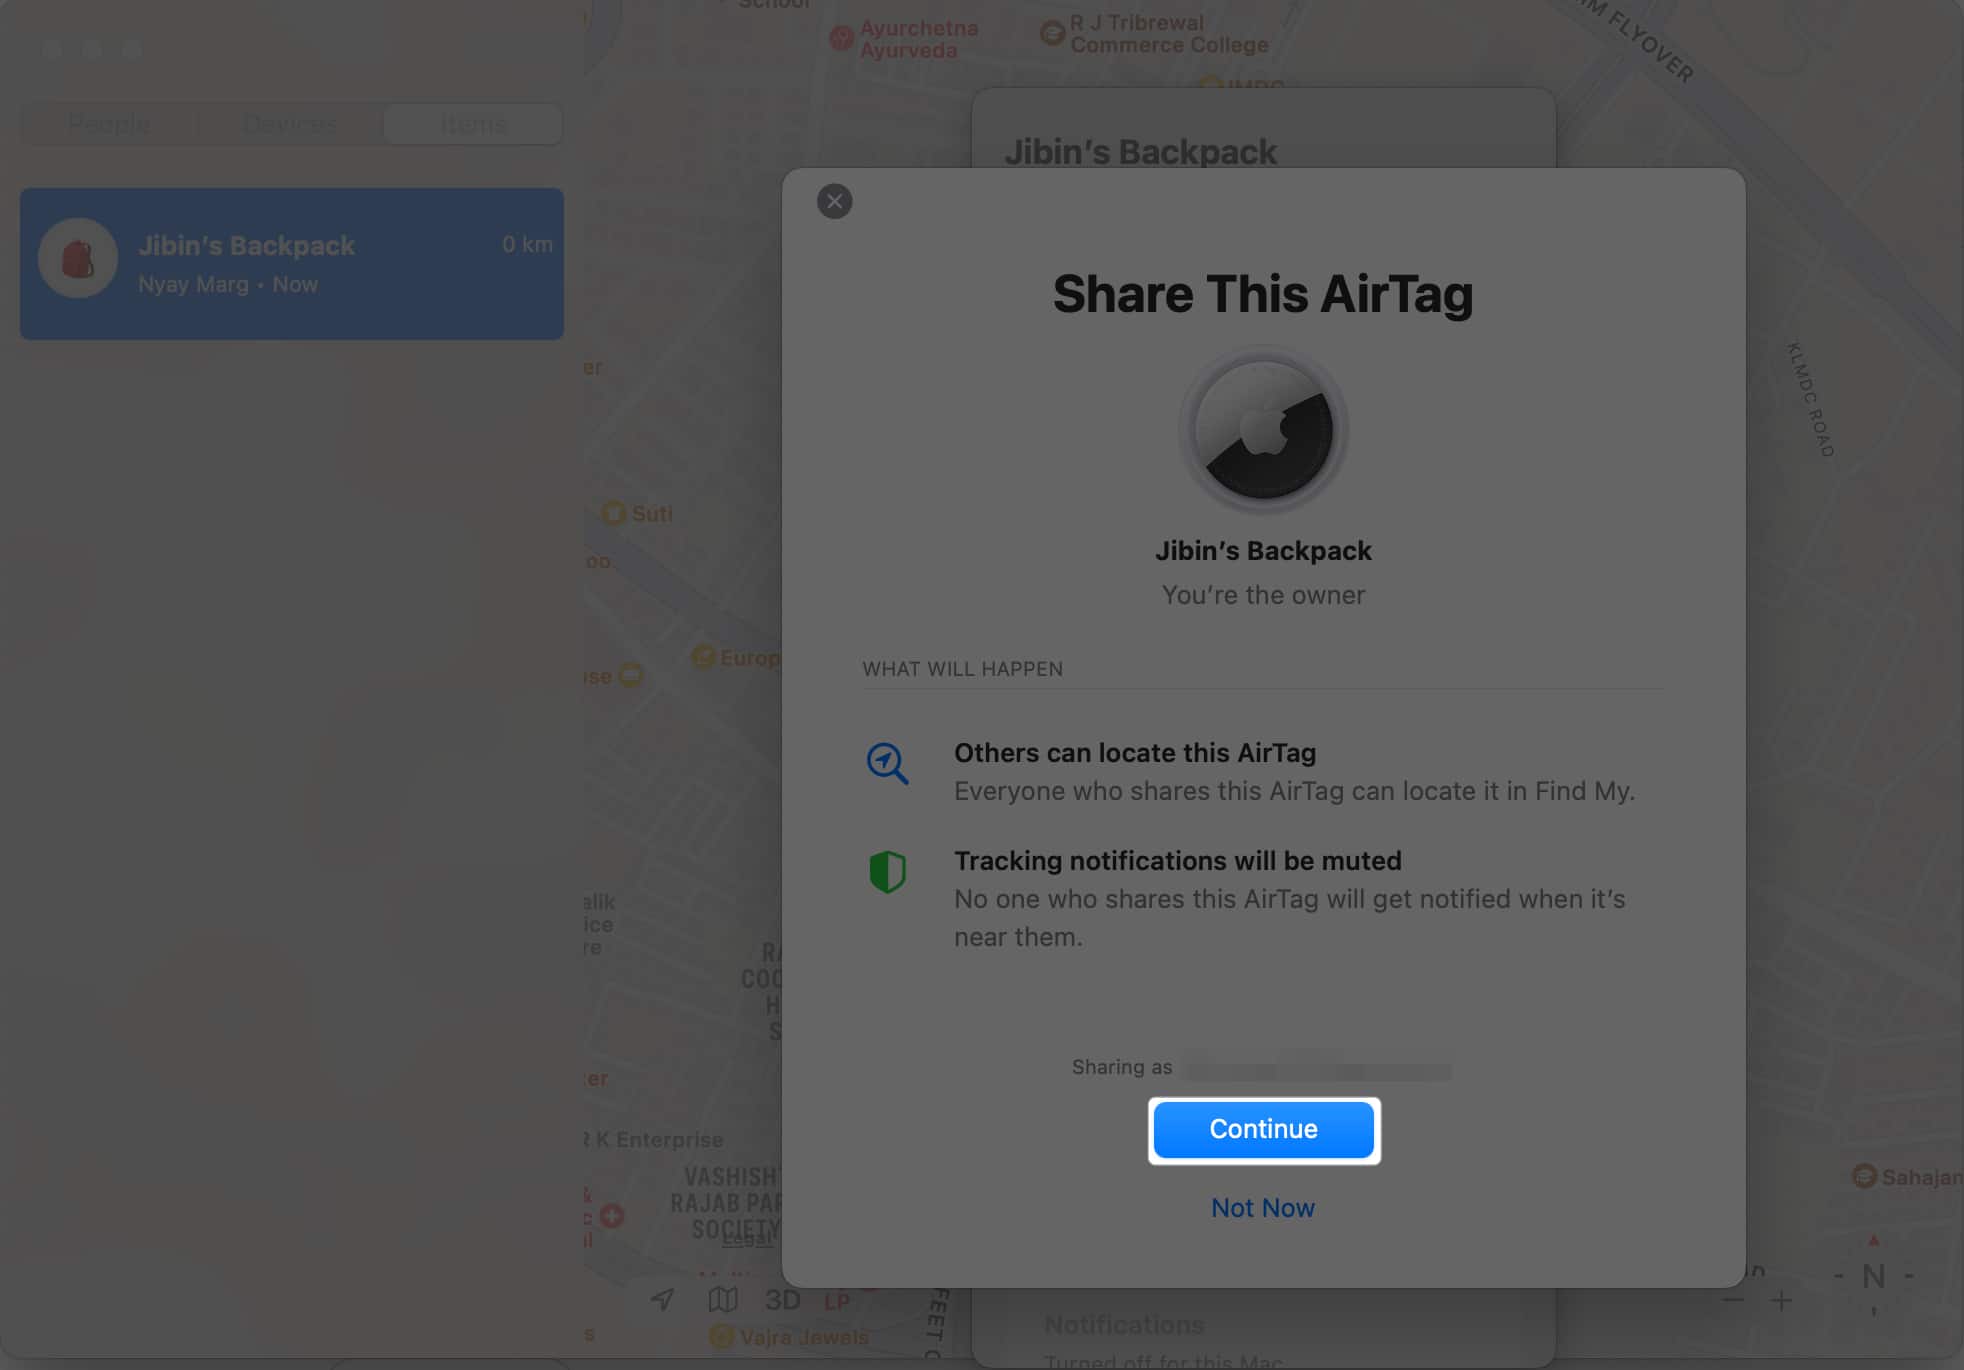The height and width of the screenshot is (1370, 1964).
Task: Select Not Now to cancel sharing
Action: coord(1263,1207)
